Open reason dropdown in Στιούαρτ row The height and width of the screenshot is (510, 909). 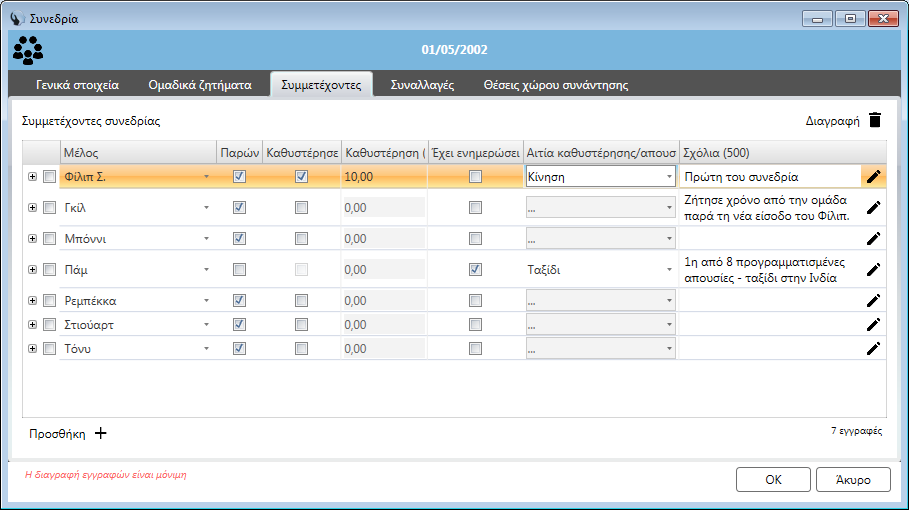pos(669,325)
